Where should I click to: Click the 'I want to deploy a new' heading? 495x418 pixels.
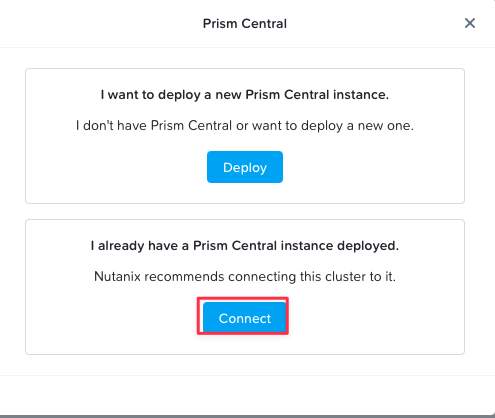(x=245, y=95)
